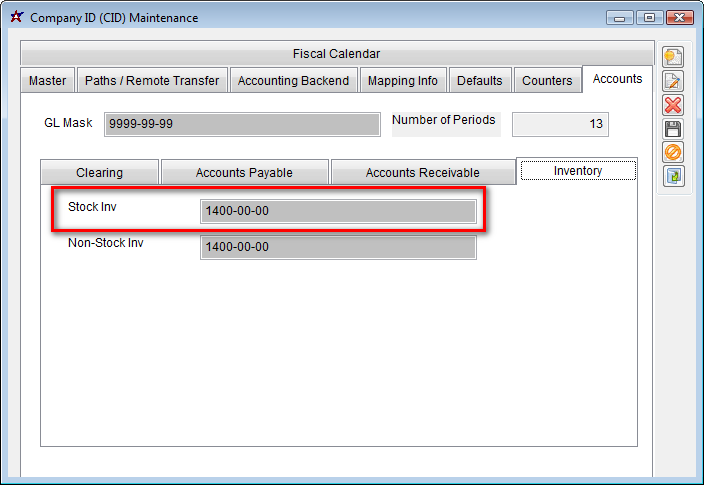Click the red X delete icon
The width and height of the screenshot is (704, 485).
[x=673, y=105]
